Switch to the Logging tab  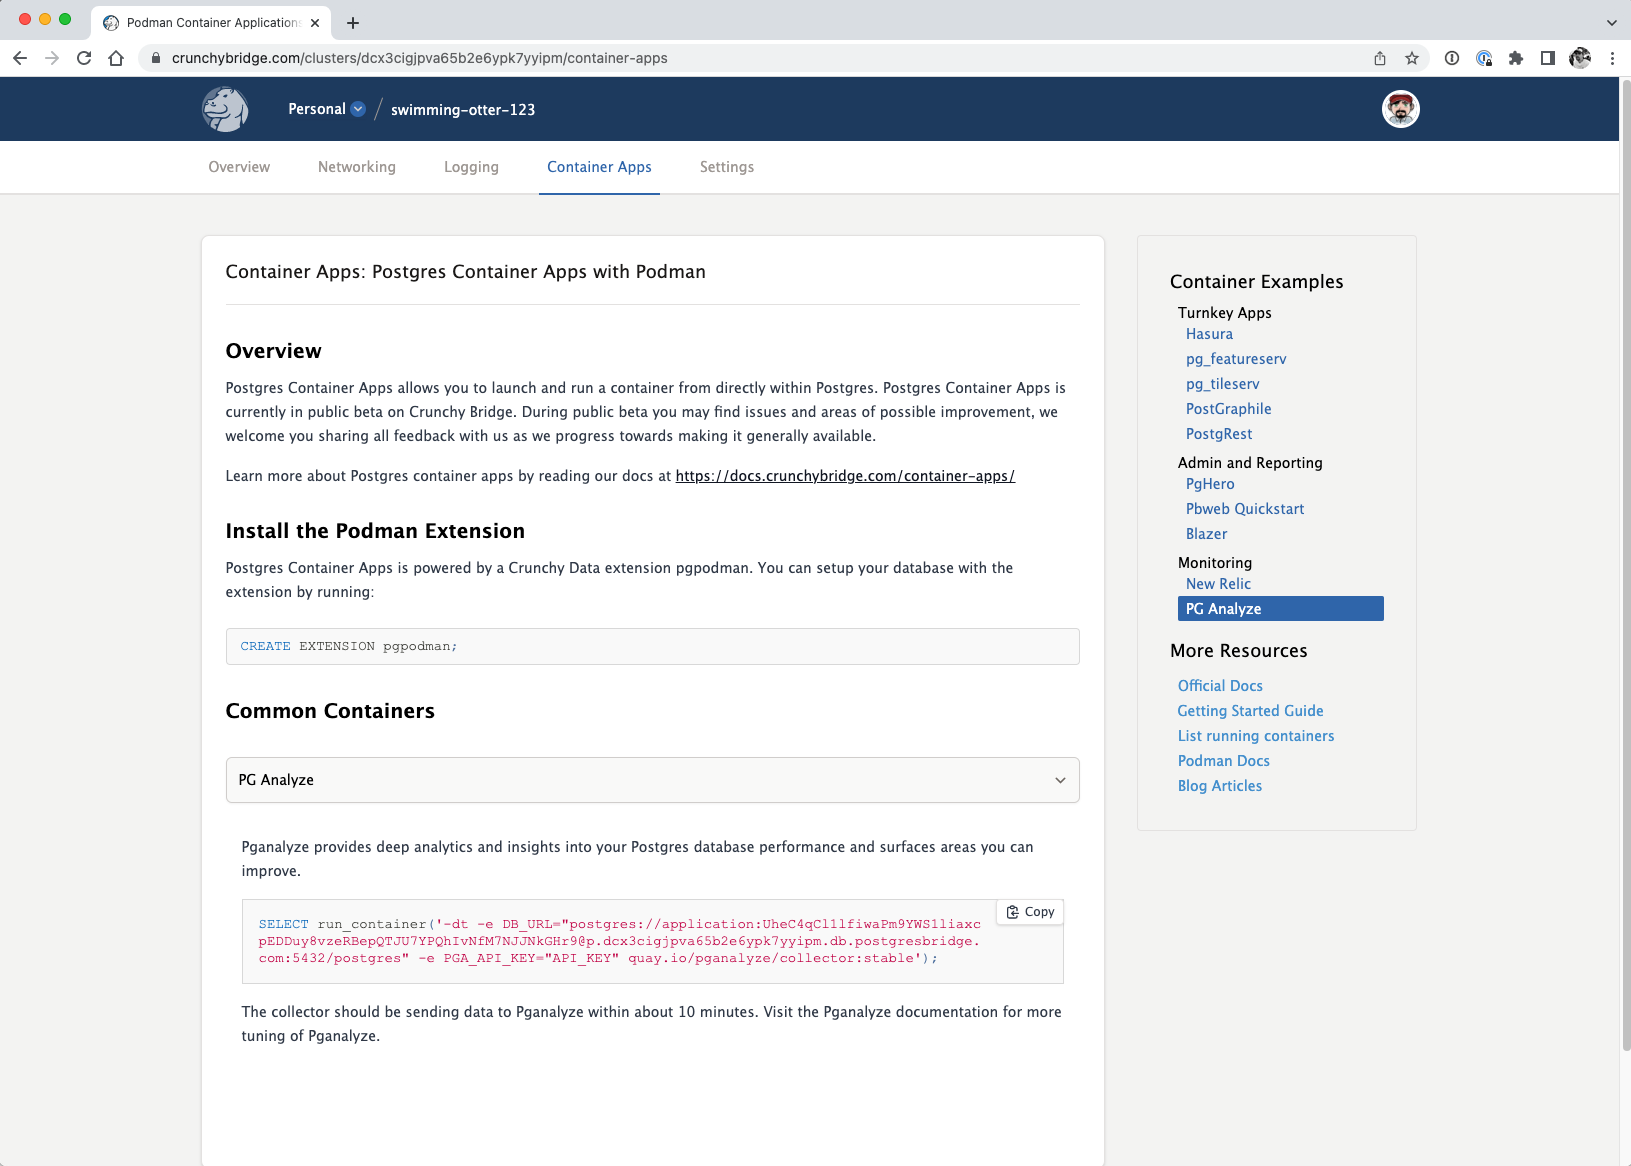[x=471, y=167]
